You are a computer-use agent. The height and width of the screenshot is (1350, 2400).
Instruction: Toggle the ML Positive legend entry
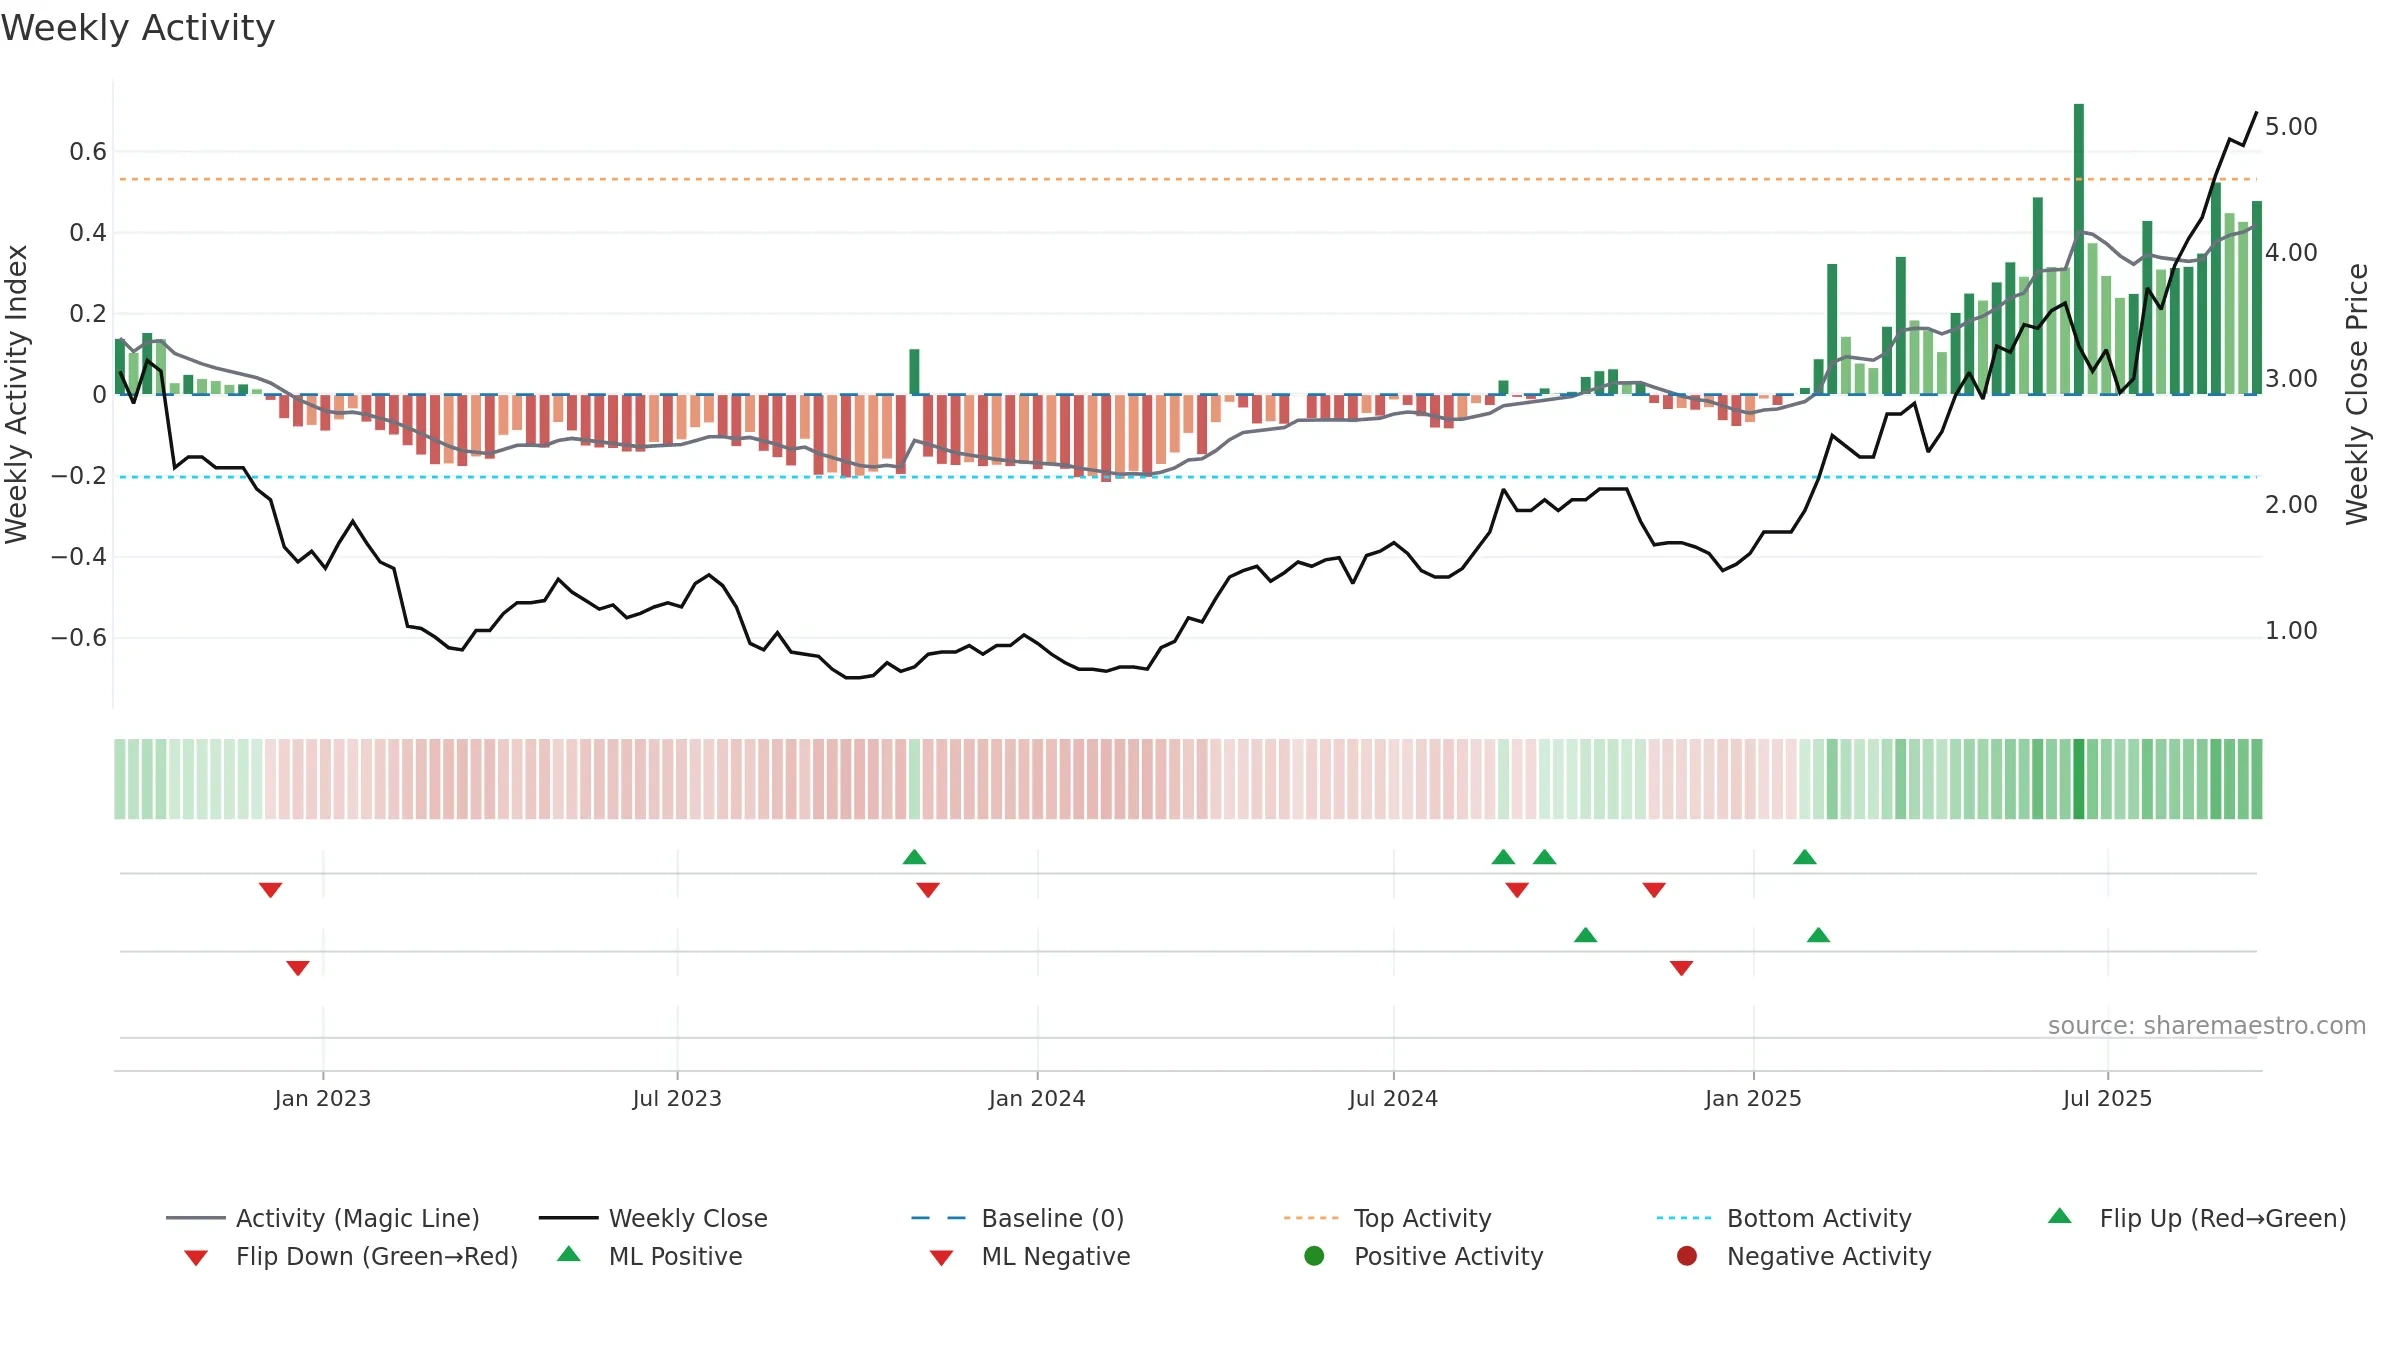click(x=650, y=1256)
